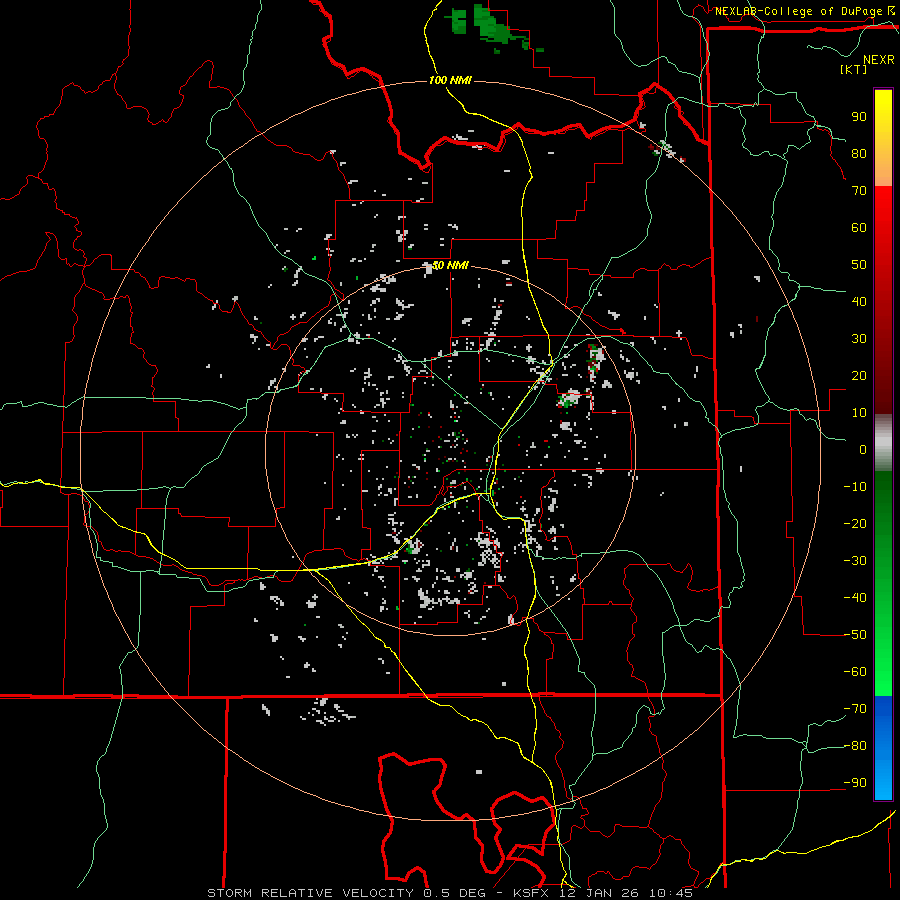Click the -70 value on velocity scale

pyautogui.click(x=855, y=709)
